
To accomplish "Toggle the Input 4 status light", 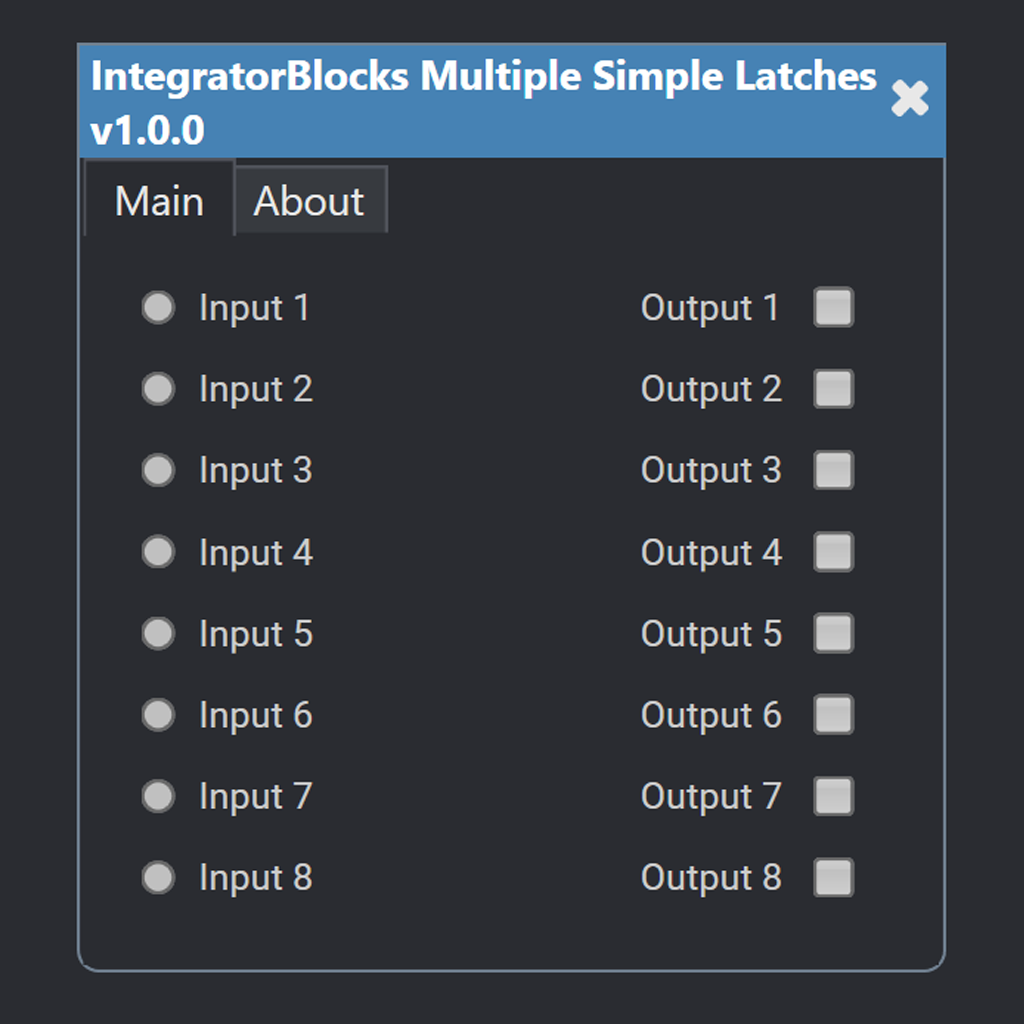I will (x=158, y=552).
